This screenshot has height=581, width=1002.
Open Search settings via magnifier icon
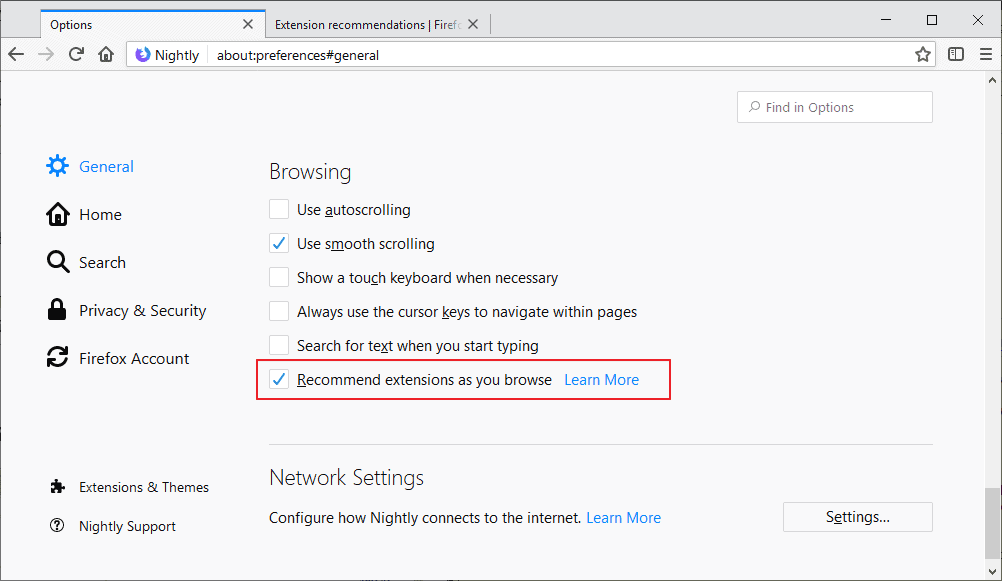57,261
